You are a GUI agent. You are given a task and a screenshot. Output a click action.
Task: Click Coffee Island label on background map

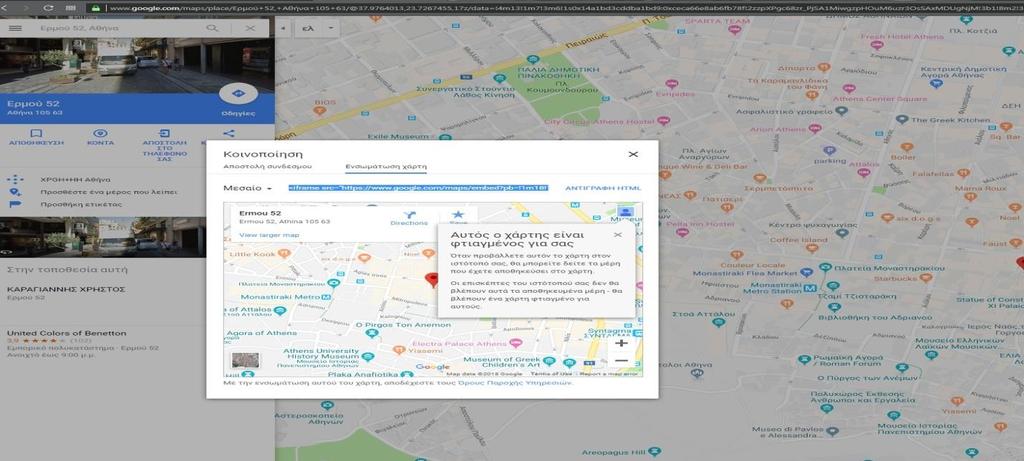(789, 240)
